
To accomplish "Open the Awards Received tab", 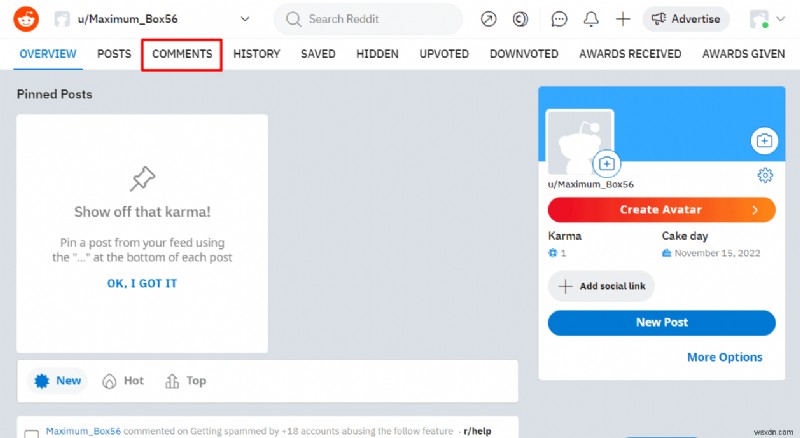I will pyautogui.click(x=630, y=54).
